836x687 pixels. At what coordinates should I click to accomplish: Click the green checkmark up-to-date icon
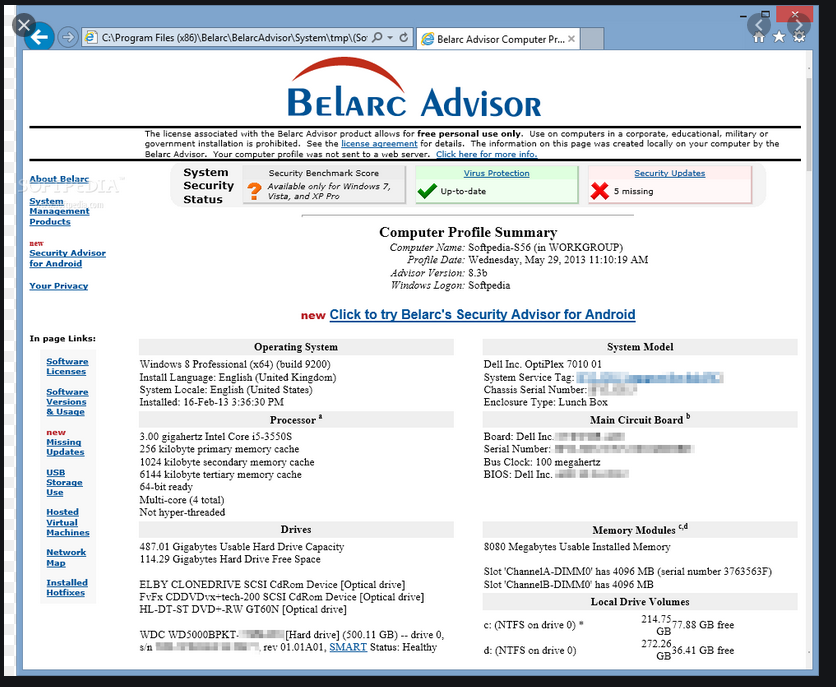click(428, 191)
